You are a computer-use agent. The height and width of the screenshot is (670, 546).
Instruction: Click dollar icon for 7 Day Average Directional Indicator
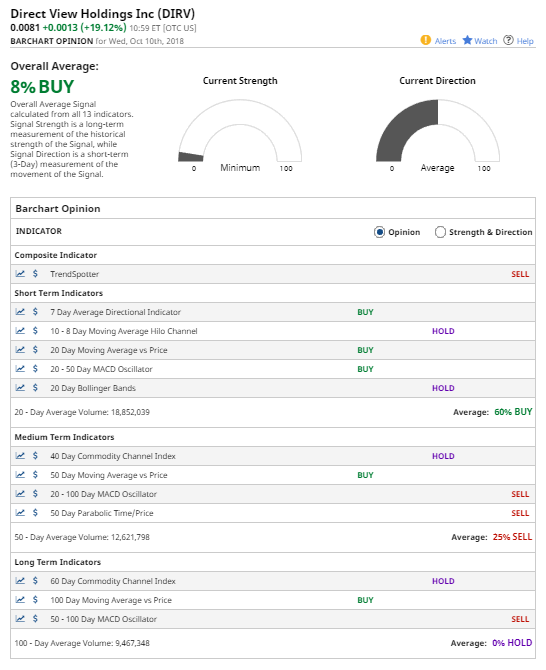coord(35,311)
